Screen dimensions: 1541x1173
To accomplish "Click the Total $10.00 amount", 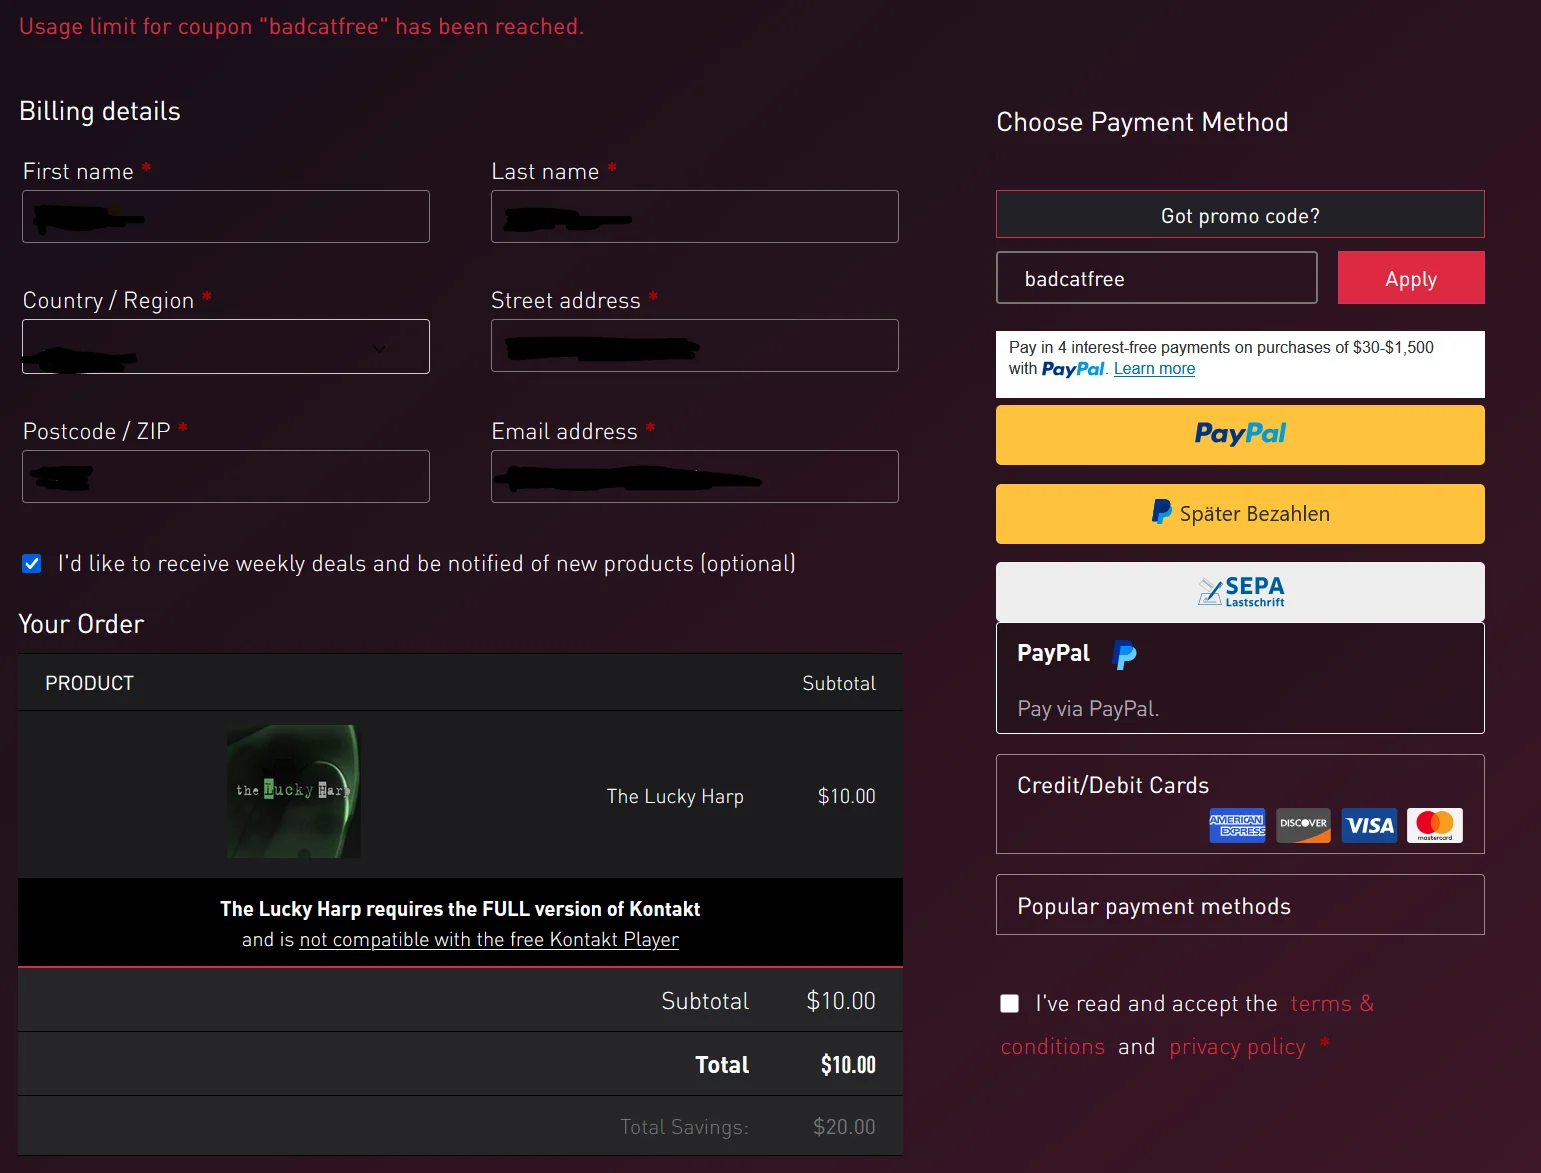I will pyautogui.click(x=848, y=1065).
